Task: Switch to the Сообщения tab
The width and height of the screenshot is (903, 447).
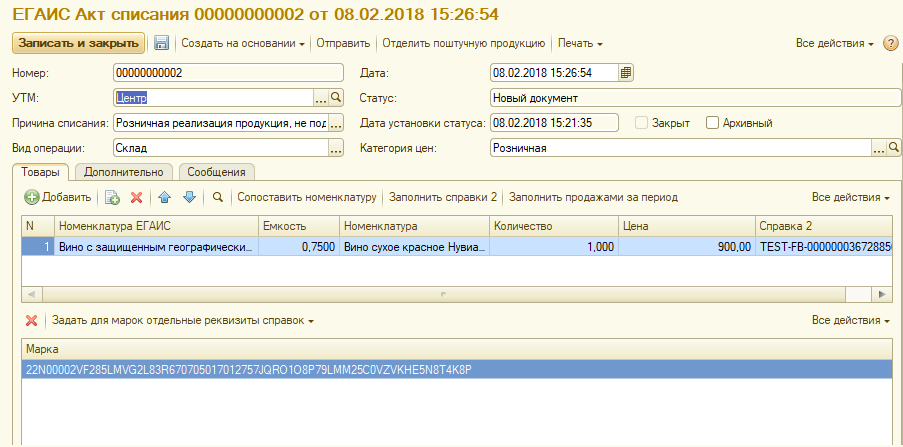Action: point(216,172)
